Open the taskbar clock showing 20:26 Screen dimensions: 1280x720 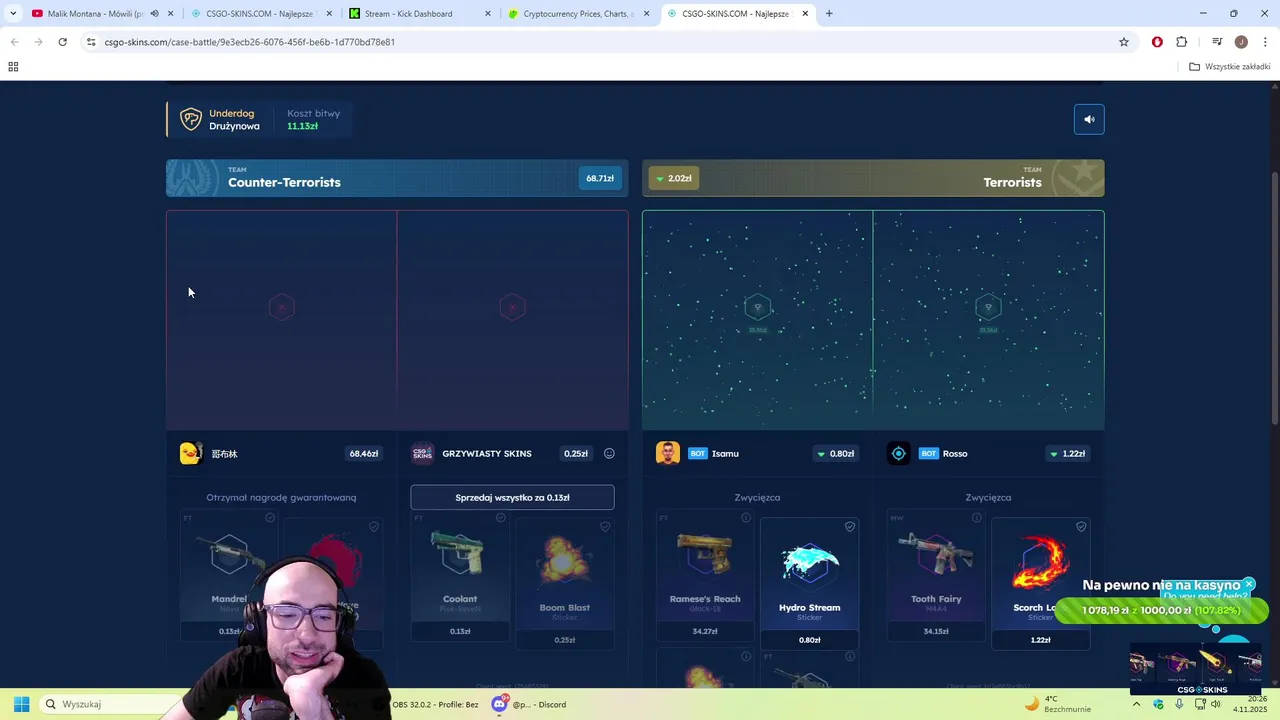1252,704
